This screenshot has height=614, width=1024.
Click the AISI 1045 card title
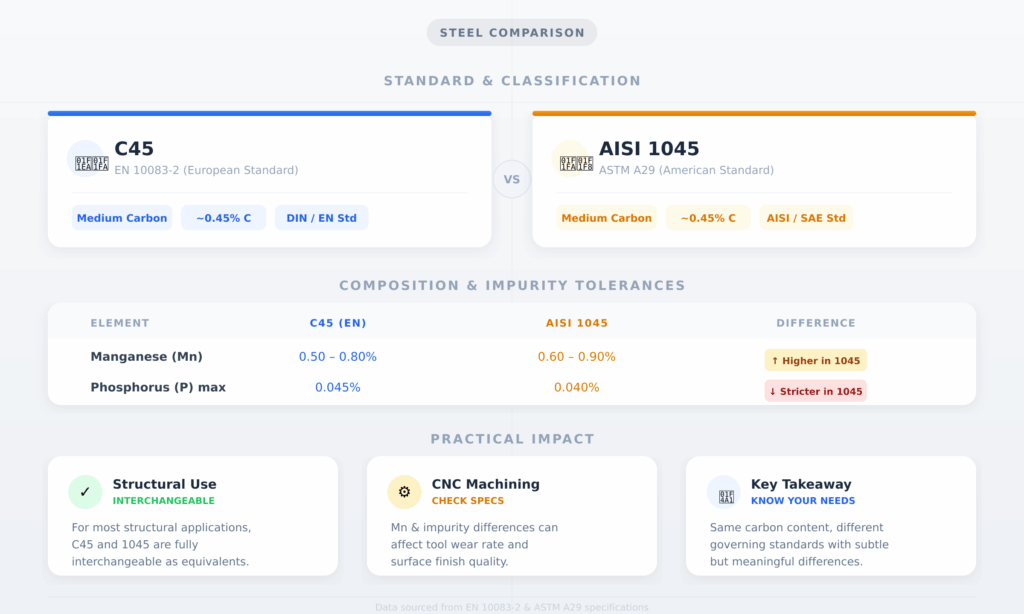649,149
